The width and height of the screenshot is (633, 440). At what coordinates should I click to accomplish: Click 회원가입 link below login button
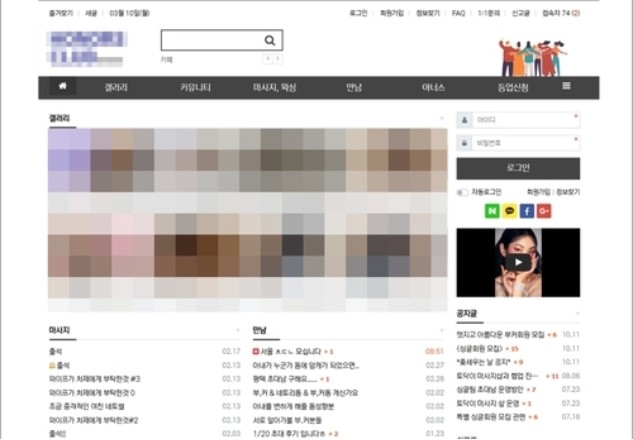click(x=539, y=192)
